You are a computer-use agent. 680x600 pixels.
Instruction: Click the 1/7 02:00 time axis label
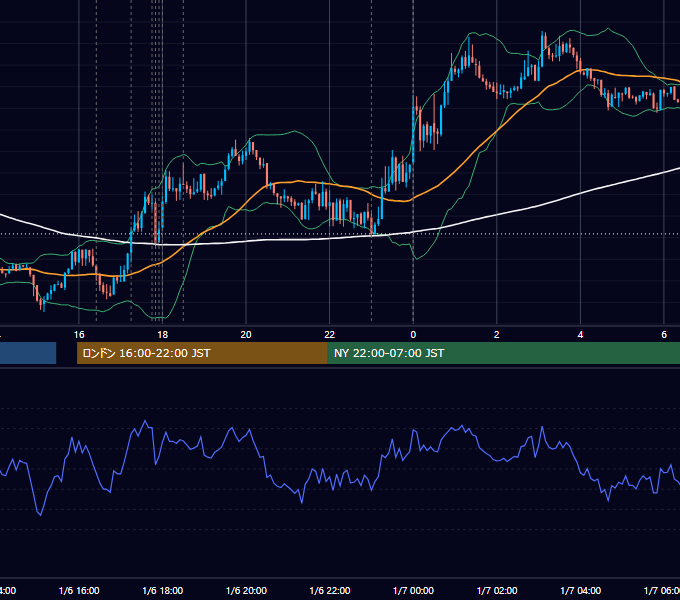point(497,590)
